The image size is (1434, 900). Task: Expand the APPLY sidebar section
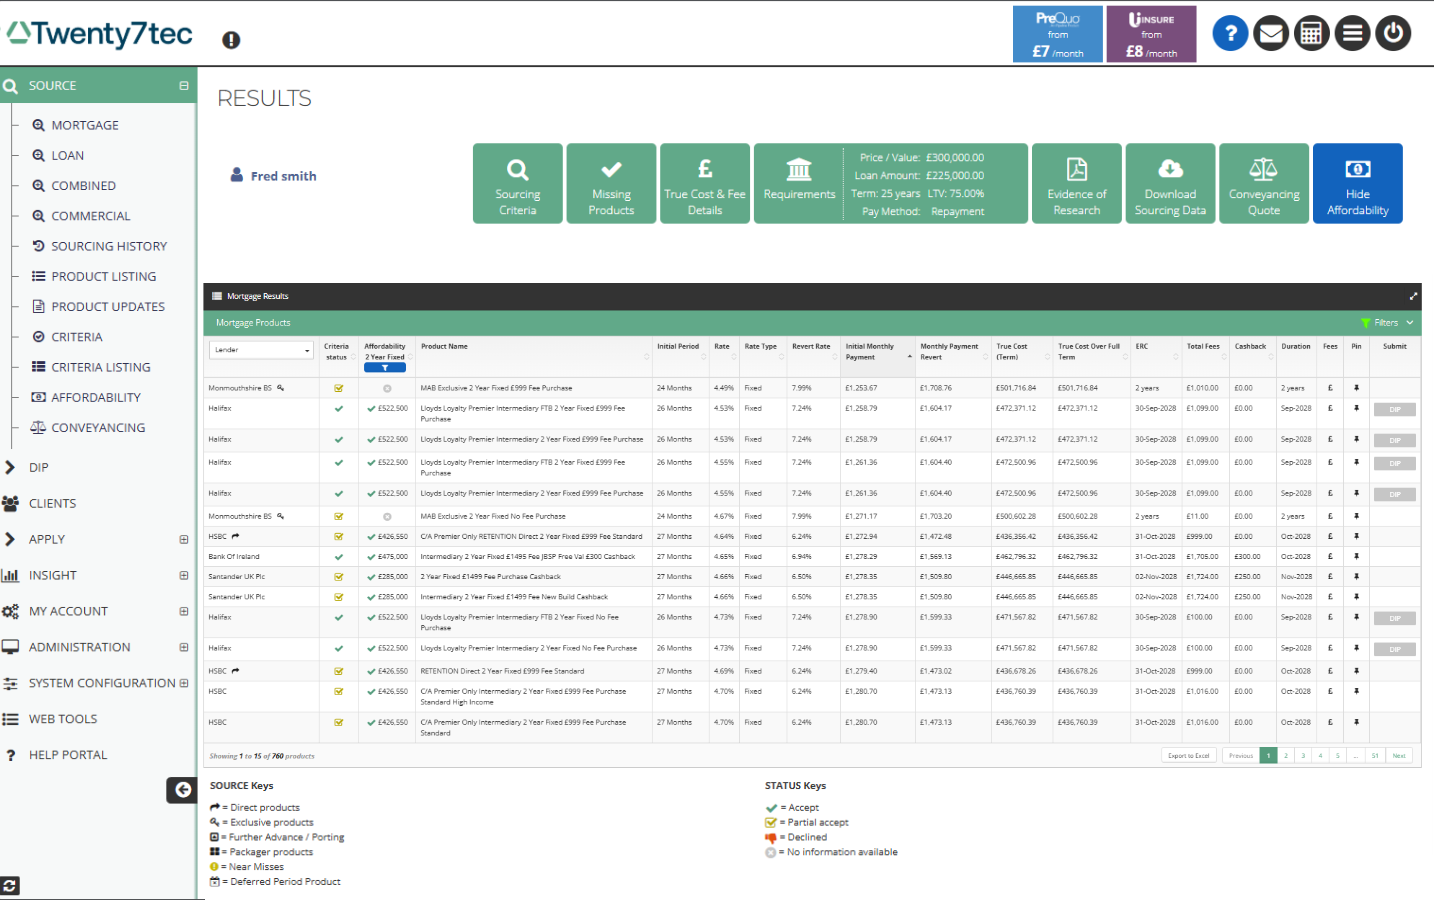[x=184, y=539]
